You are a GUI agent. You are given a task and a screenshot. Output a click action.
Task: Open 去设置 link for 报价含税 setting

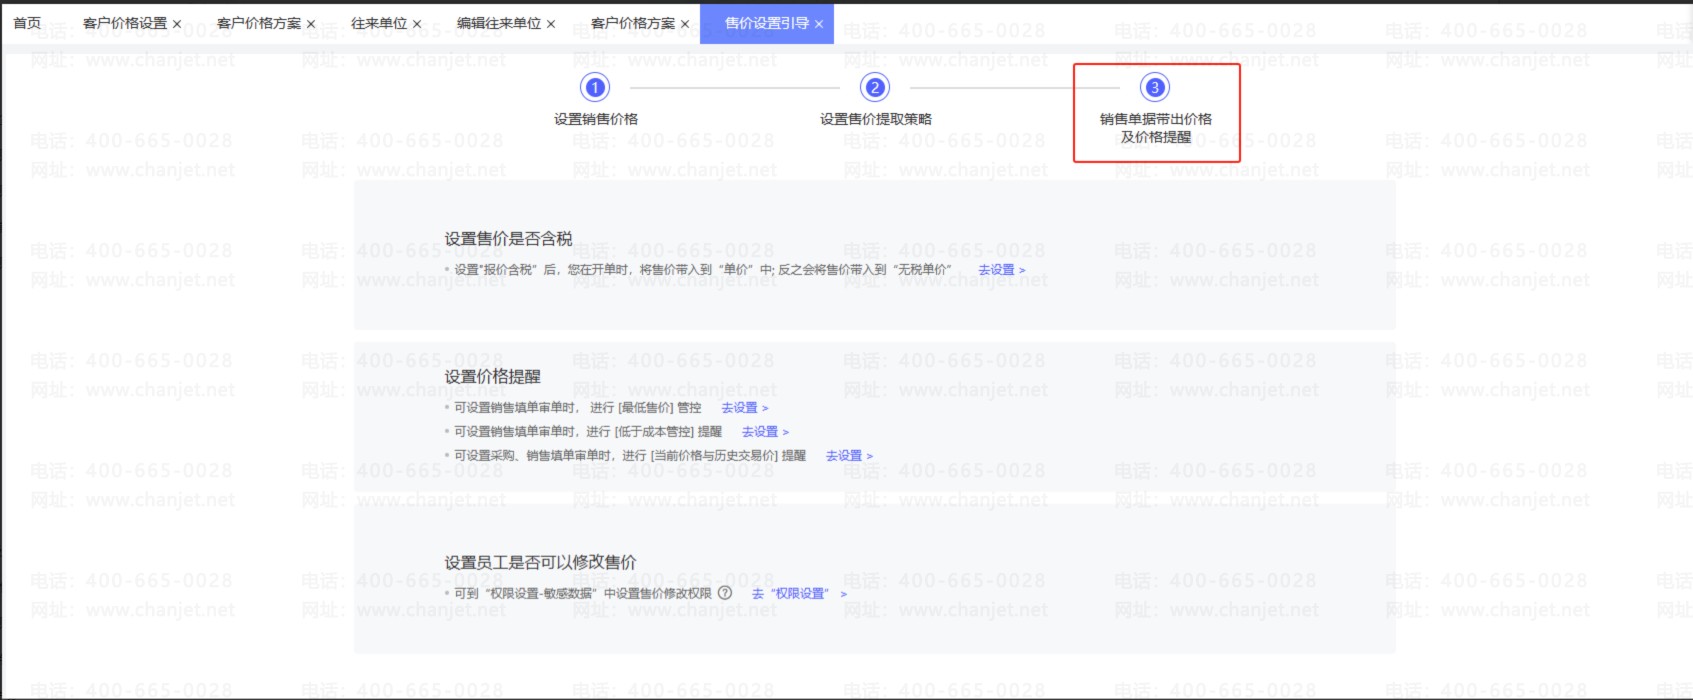pos(1001,270)
